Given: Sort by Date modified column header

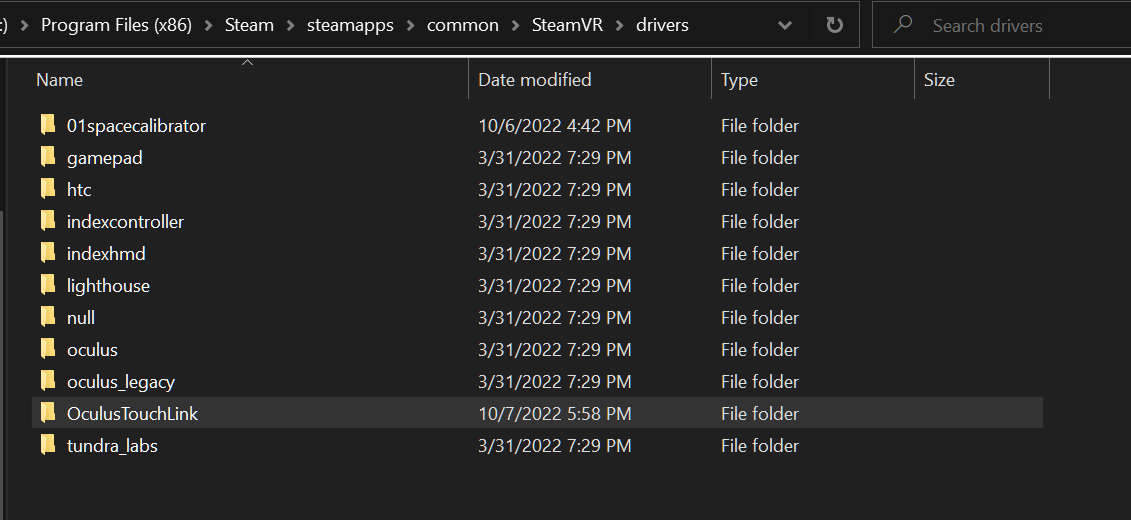Looking at the screenshot, I should tap(535, 80).
